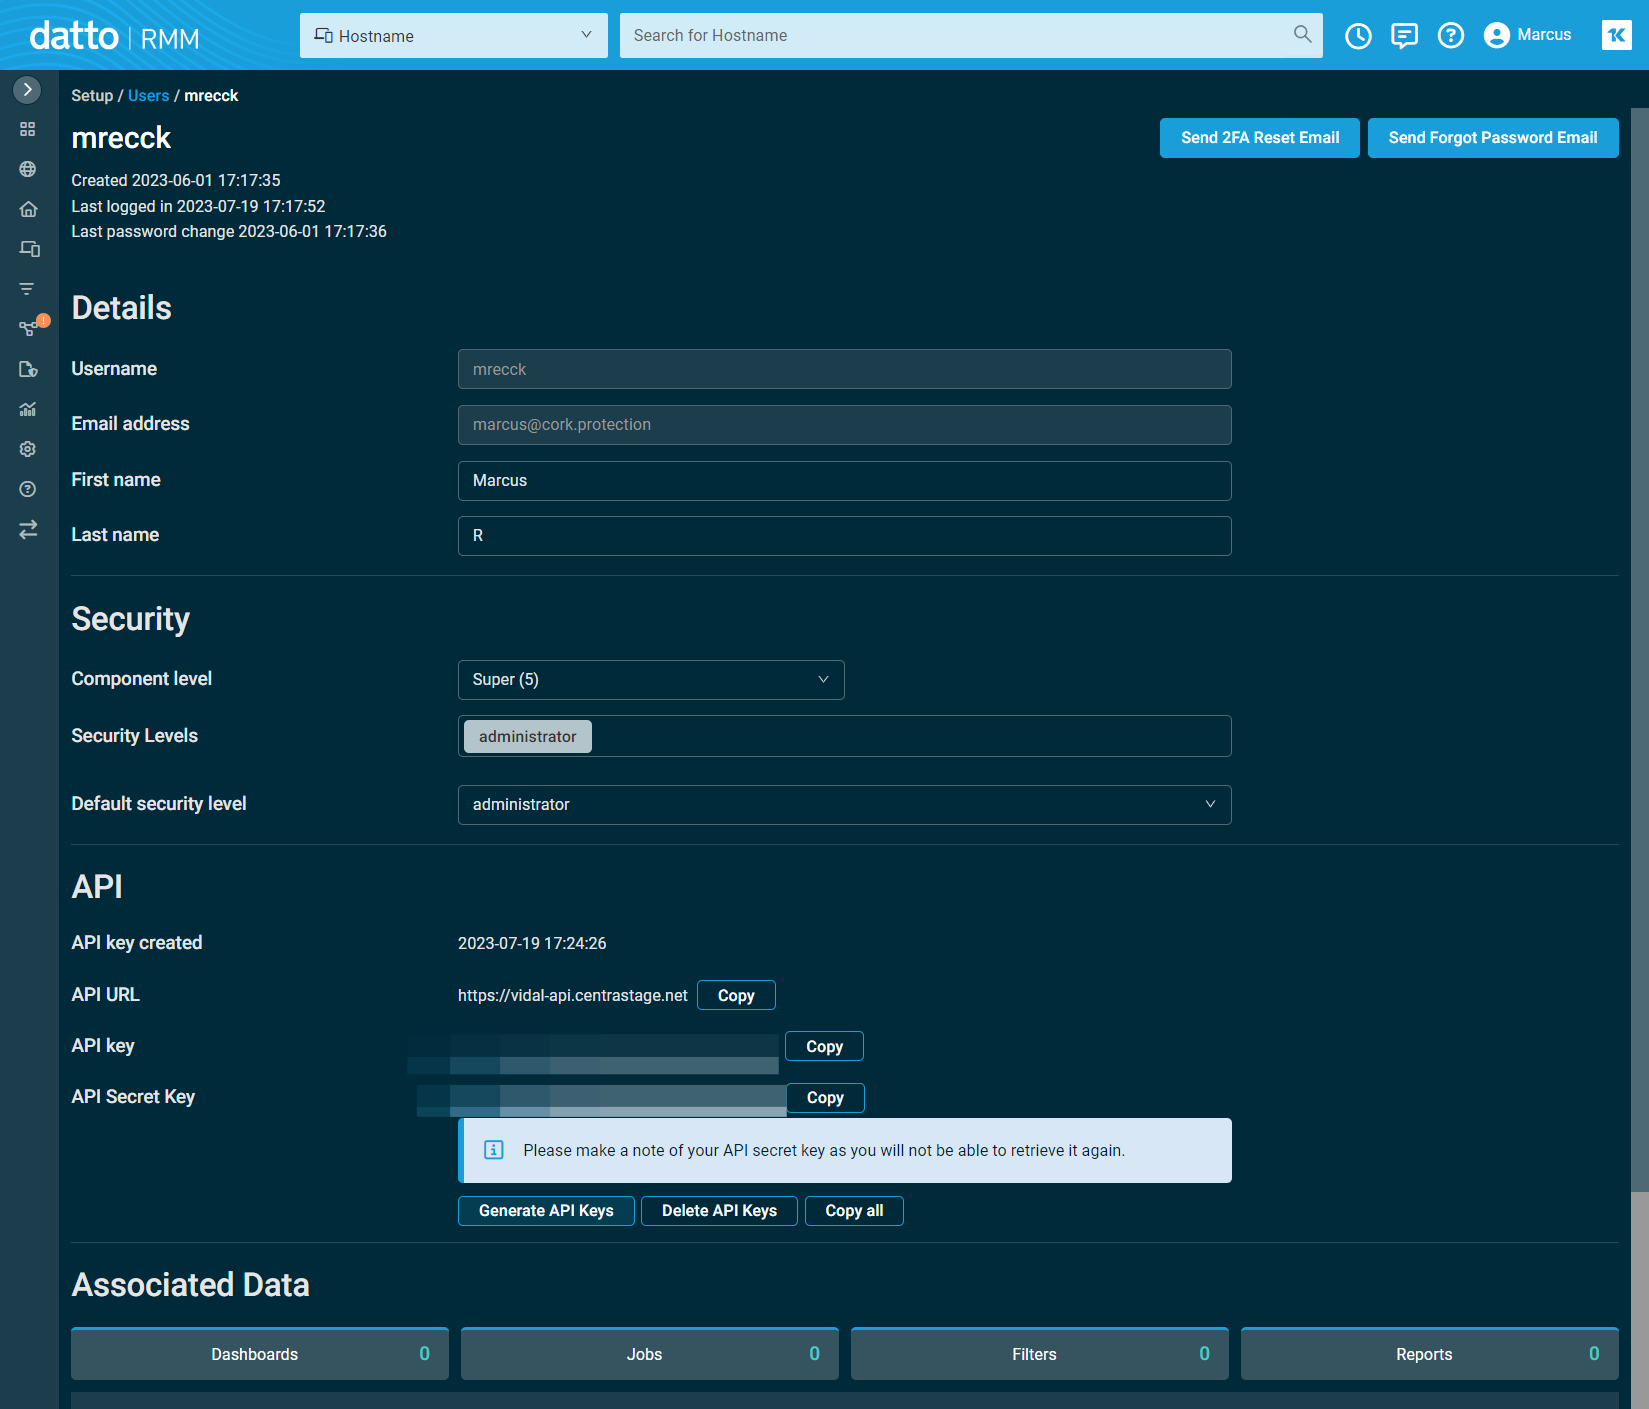
Task: Open the recent history clock icon
Action: pyautogui.click(x=1358, y=36)
